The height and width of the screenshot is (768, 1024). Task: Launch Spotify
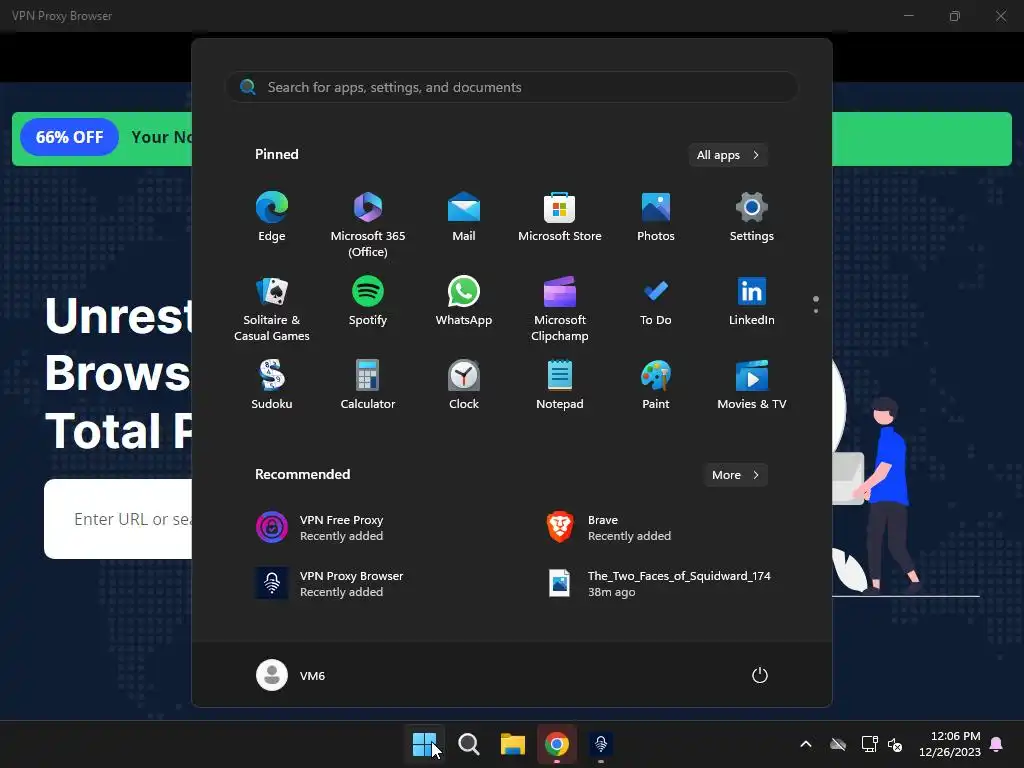point(368,302)
